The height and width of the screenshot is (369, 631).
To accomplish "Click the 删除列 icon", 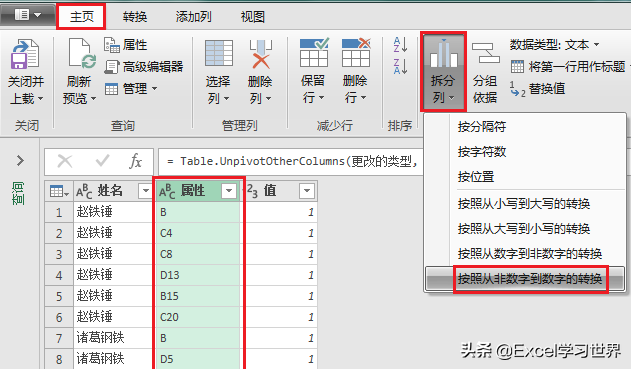I will coord(260,54).
